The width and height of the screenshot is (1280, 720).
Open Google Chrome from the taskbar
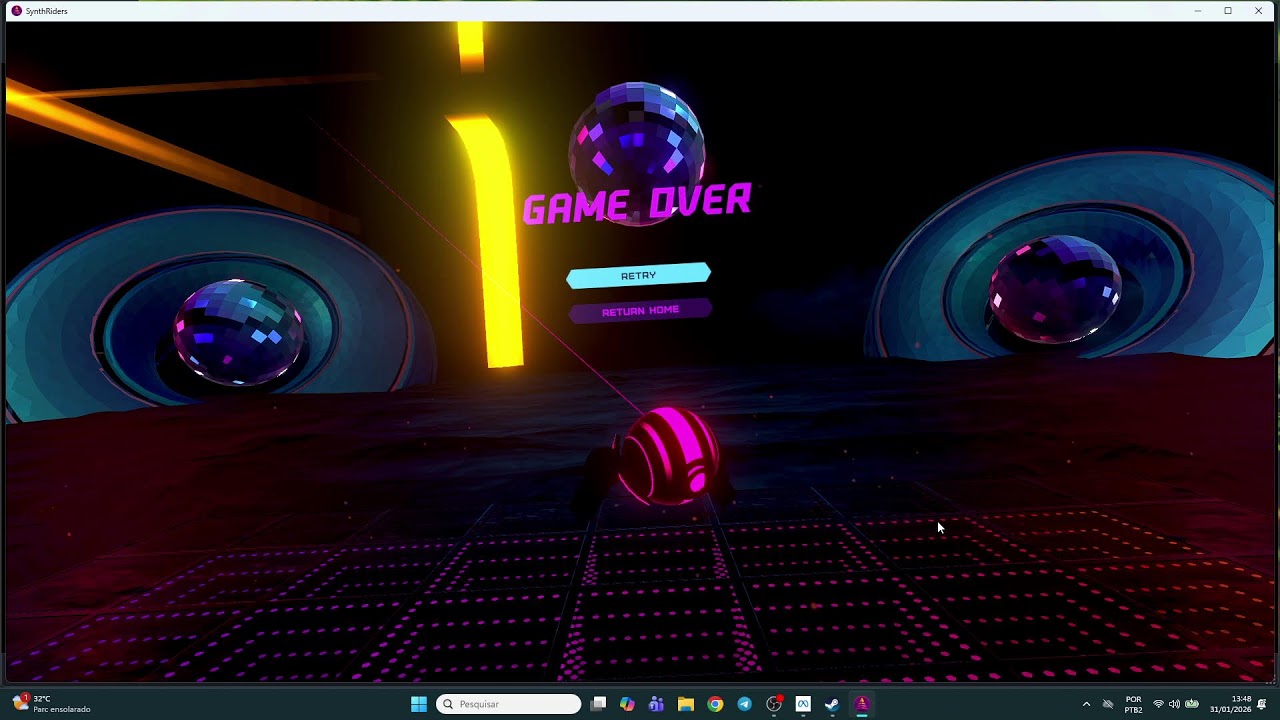point(715,704)
